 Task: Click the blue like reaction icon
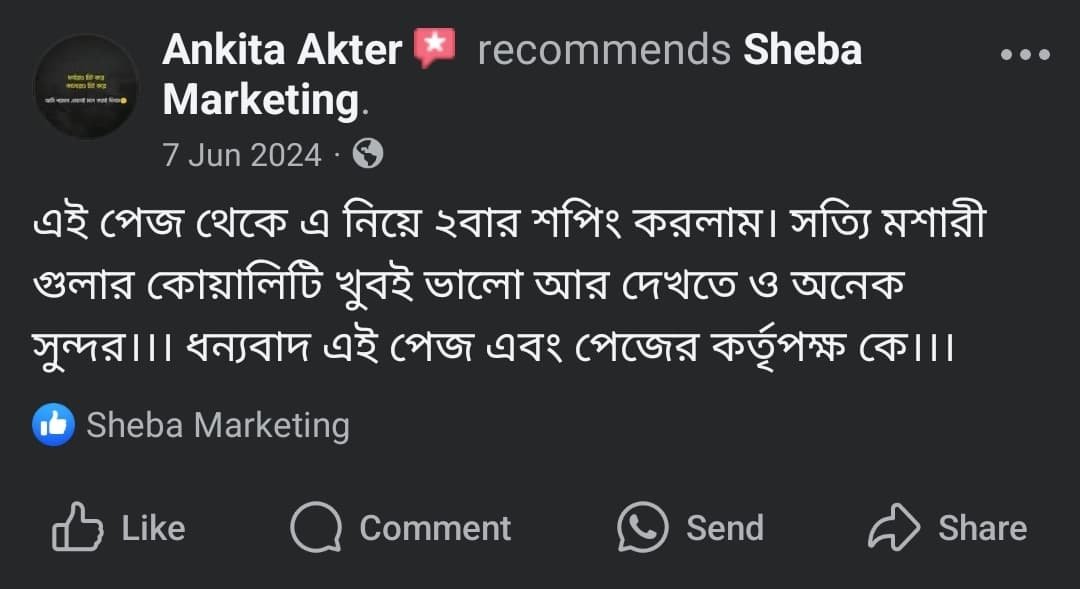53,425
